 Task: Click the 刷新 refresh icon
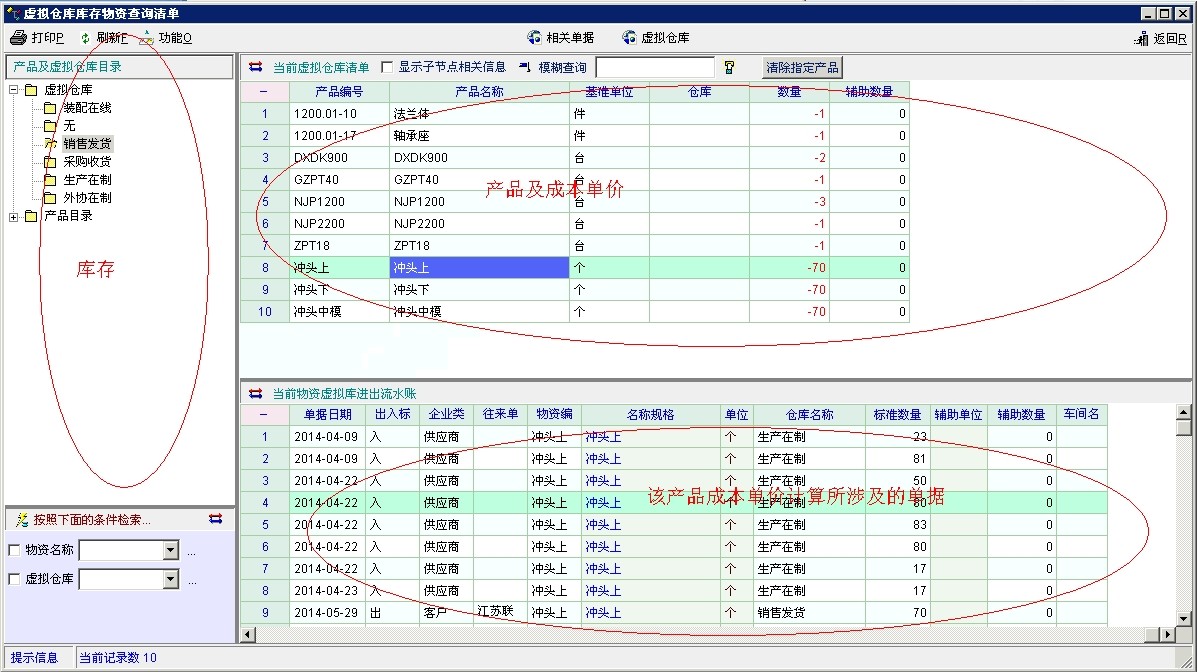(86, 38)
